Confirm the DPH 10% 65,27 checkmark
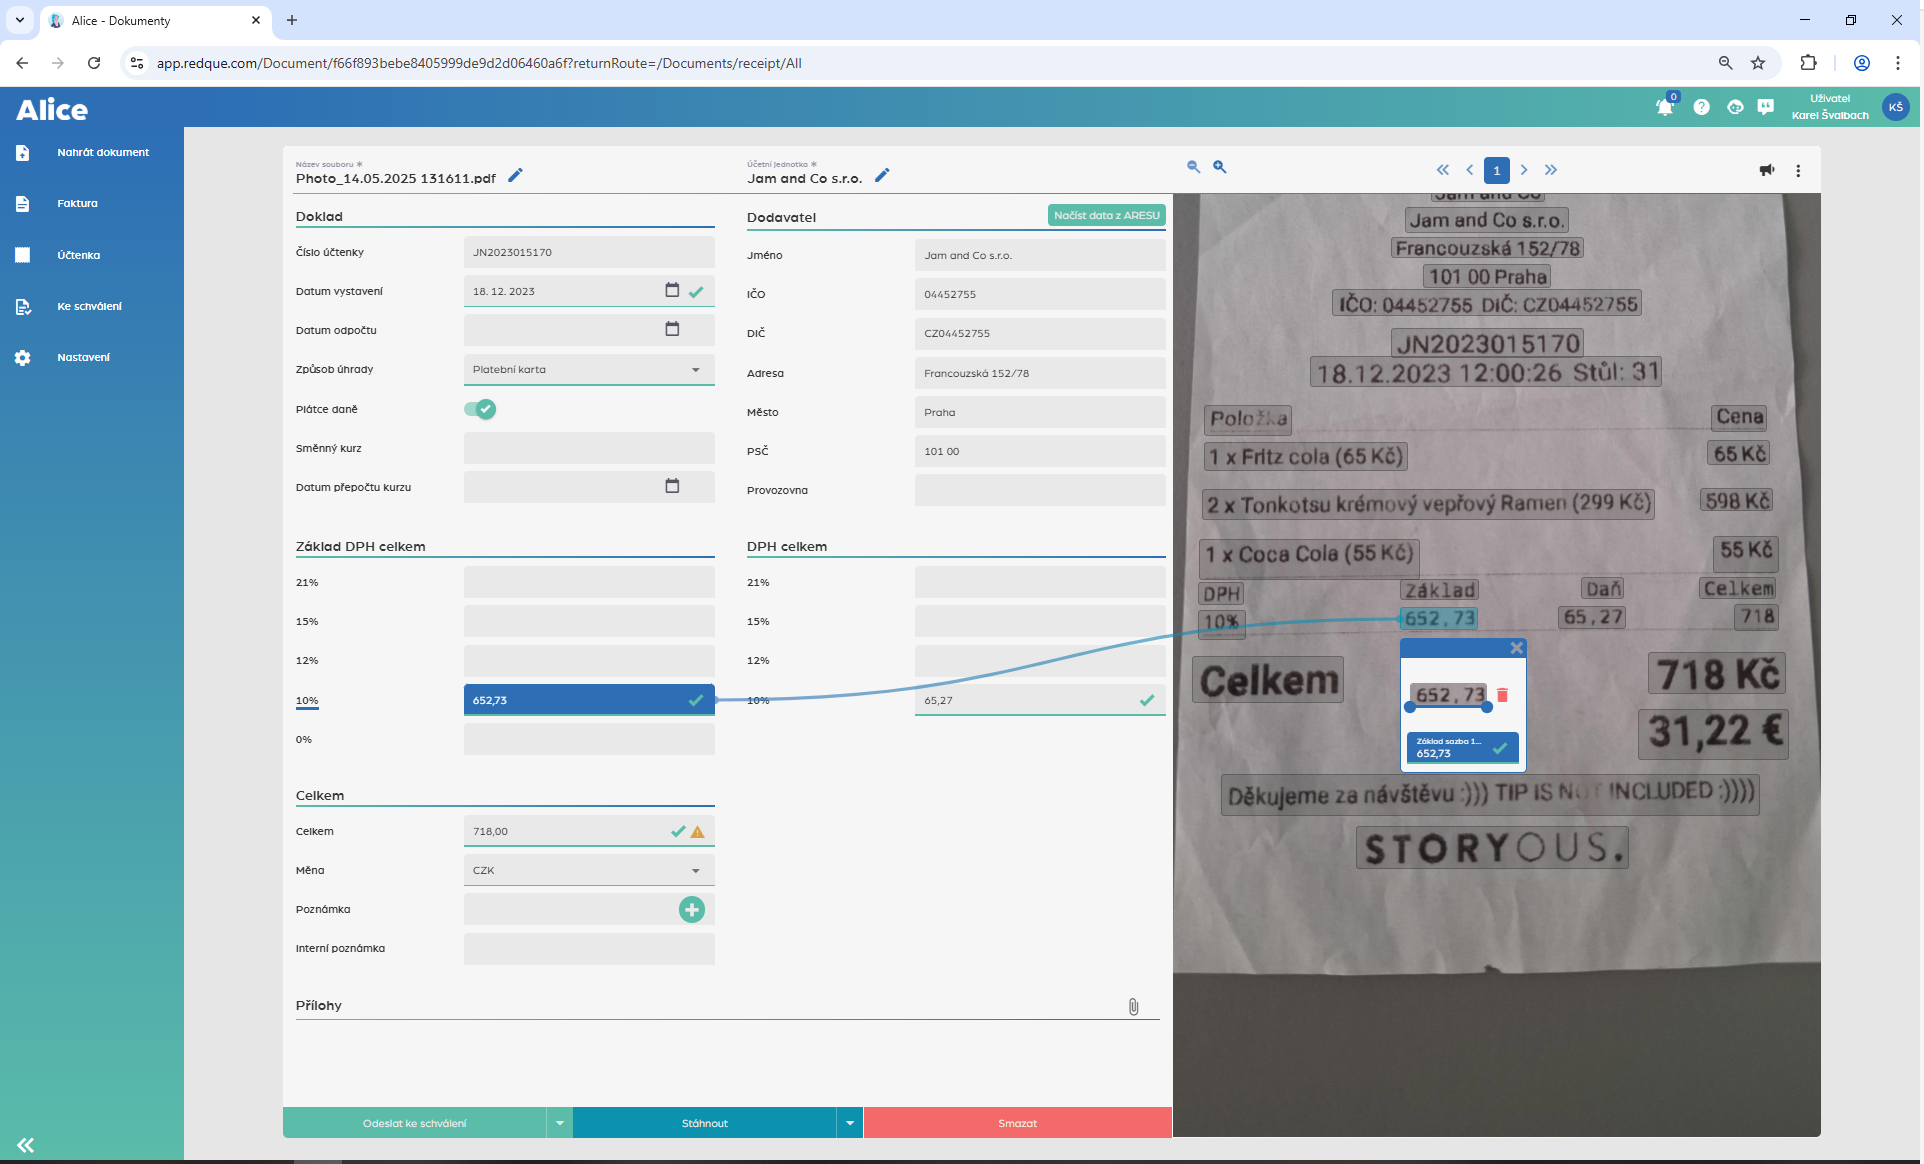 [x=1147, y=700]
